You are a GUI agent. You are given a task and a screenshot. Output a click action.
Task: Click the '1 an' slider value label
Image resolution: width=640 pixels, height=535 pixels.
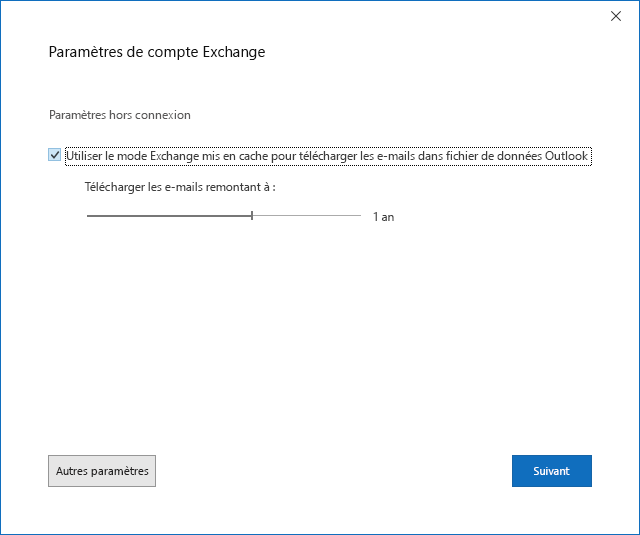383,216
